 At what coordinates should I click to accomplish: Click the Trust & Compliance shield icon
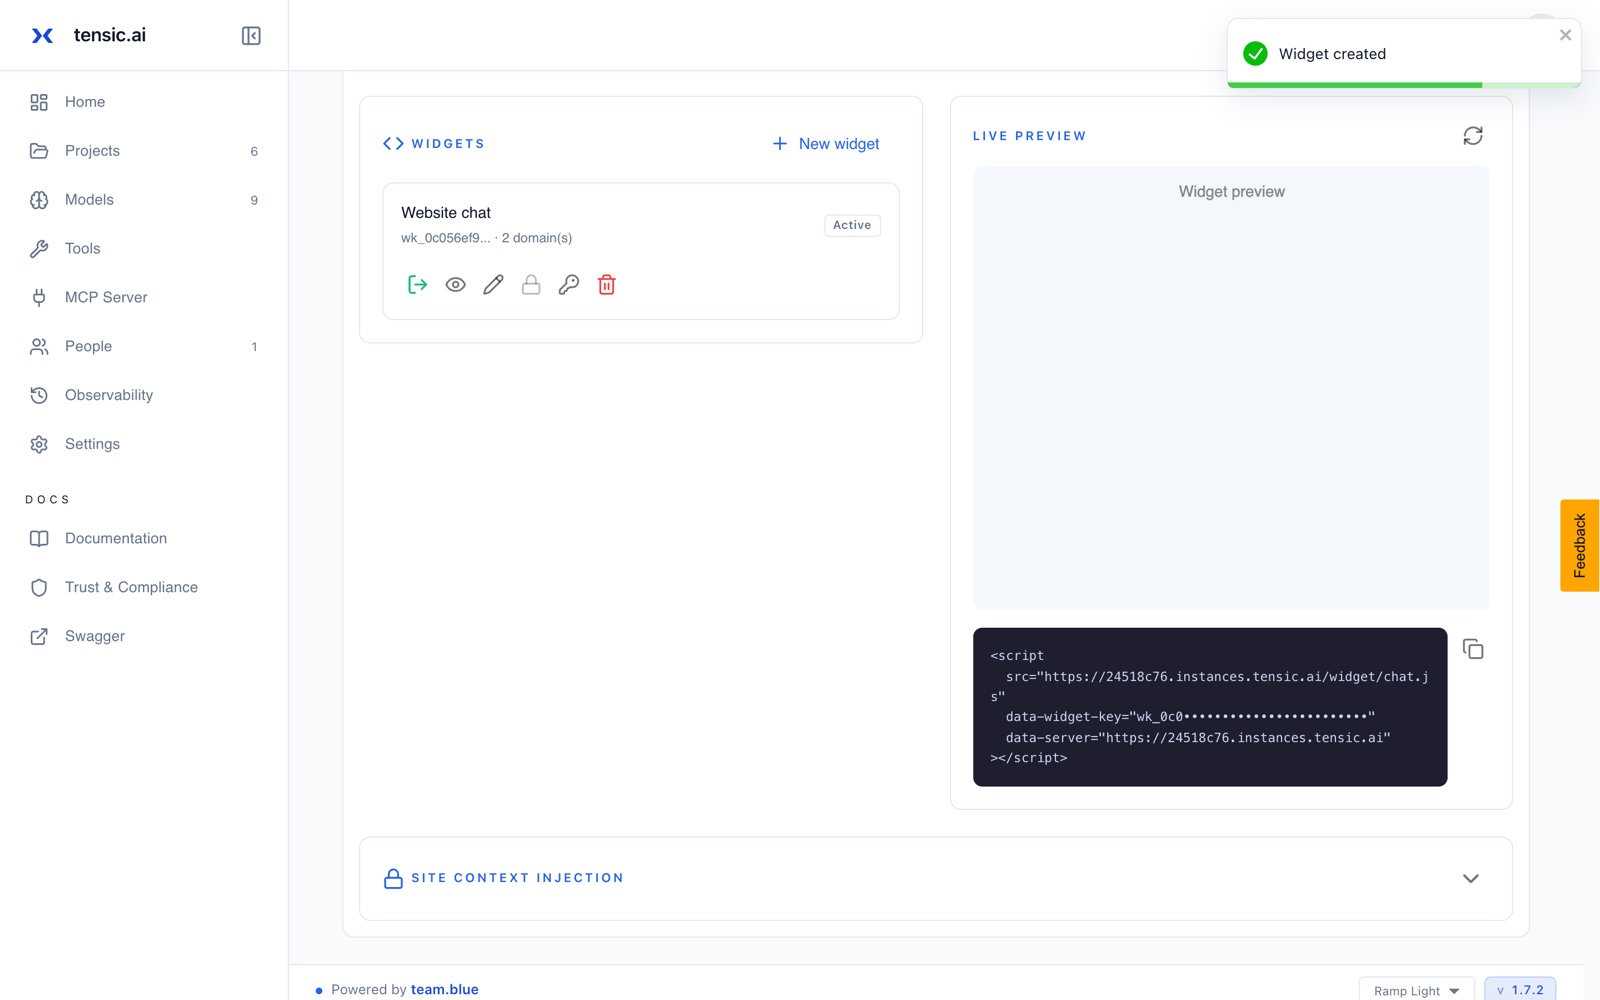(39, 587)
